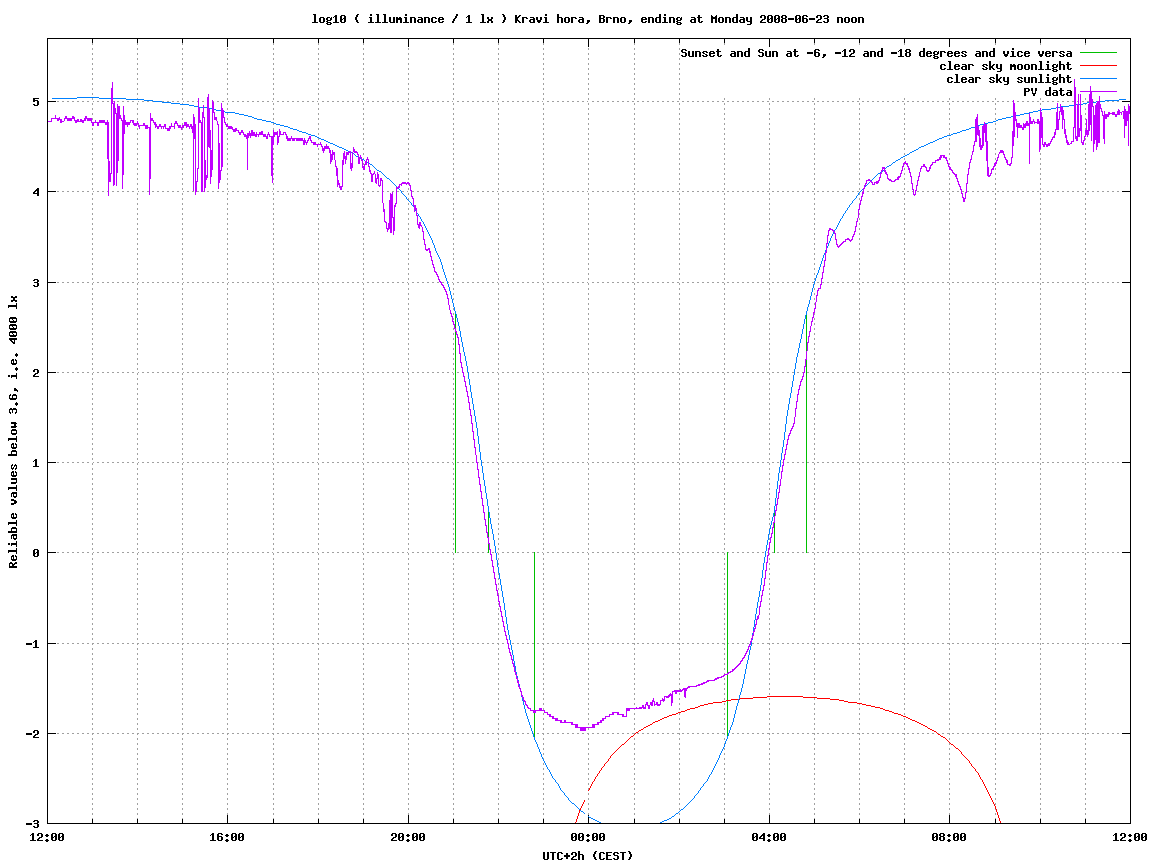Click the y-axis tick label 4
Image resolution: width=1151 pixels, height=863 pixels.
[36, 192]
